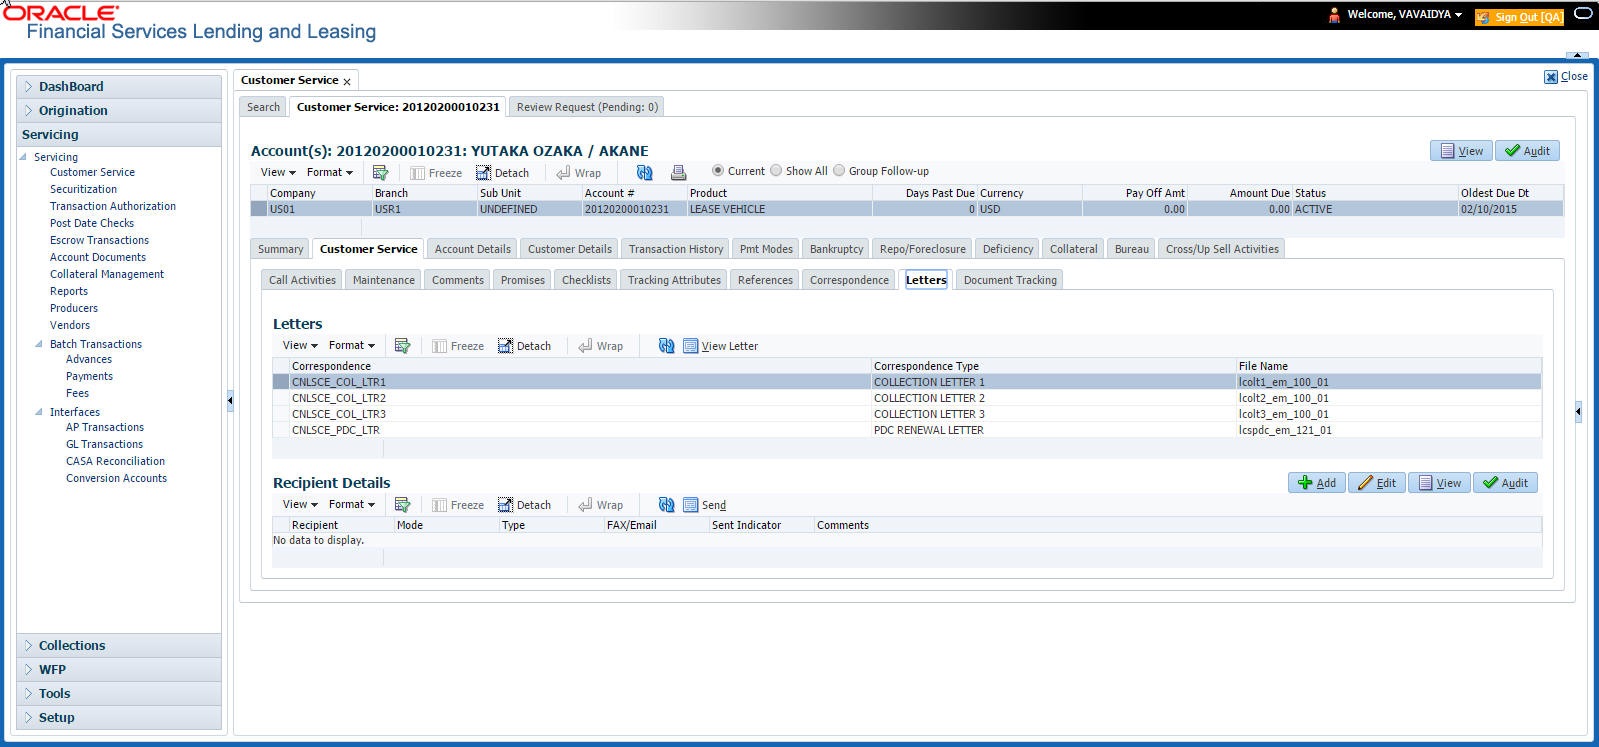Refresh the account list with the refresh icon
The height and width of the screenshot is (747, 1599).
click(x=644, y=172)
